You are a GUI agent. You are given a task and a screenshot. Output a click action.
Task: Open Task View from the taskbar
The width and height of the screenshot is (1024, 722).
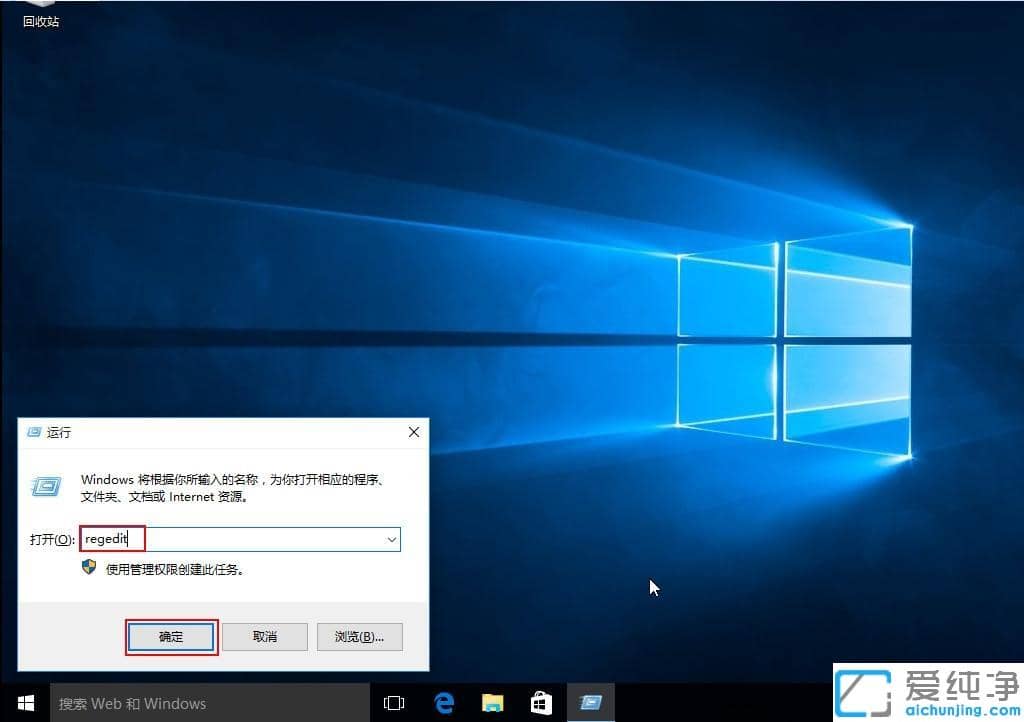394,703
